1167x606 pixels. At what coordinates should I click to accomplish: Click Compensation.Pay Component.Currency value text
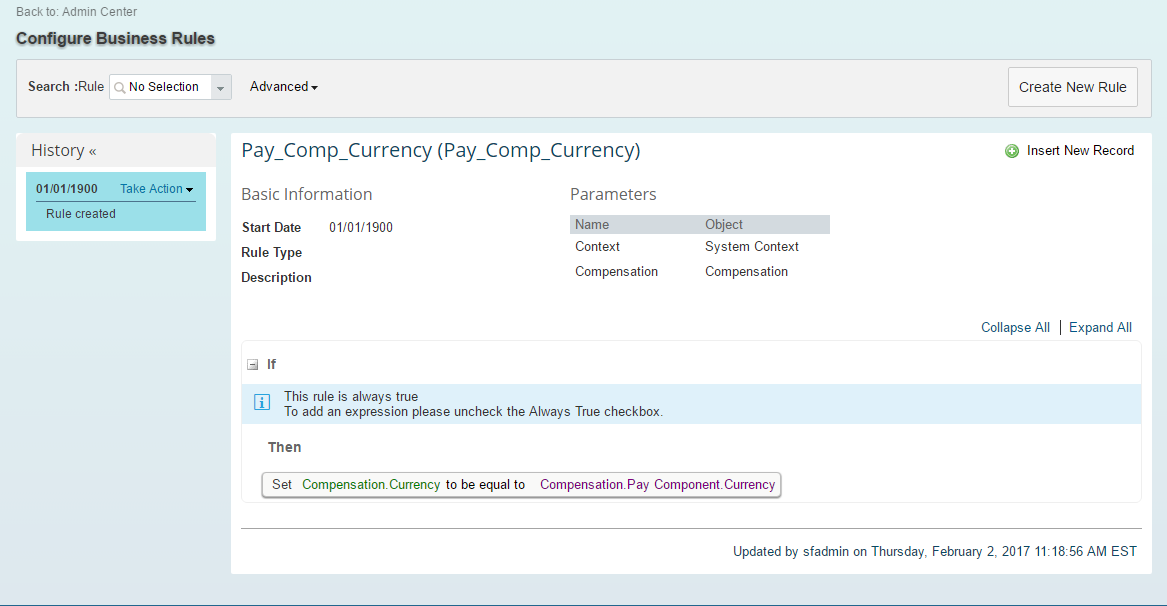point(657,485)
